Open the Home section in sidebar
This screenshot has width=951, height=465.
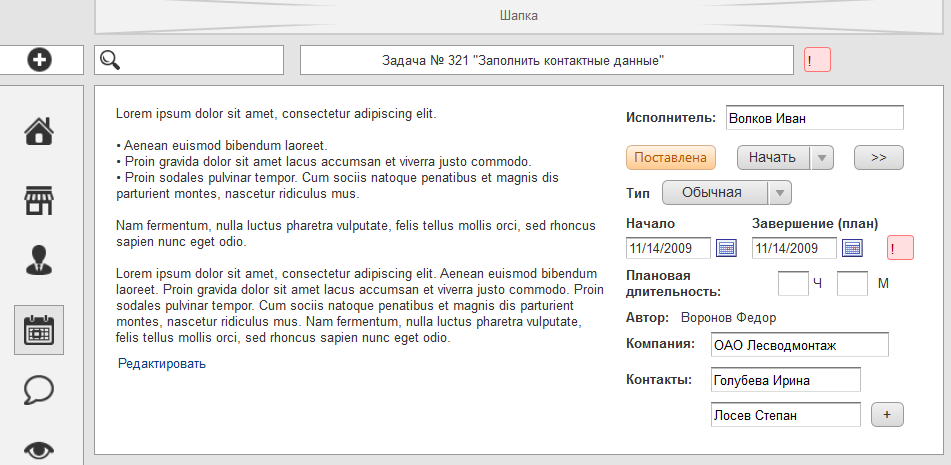pos(39,131)
